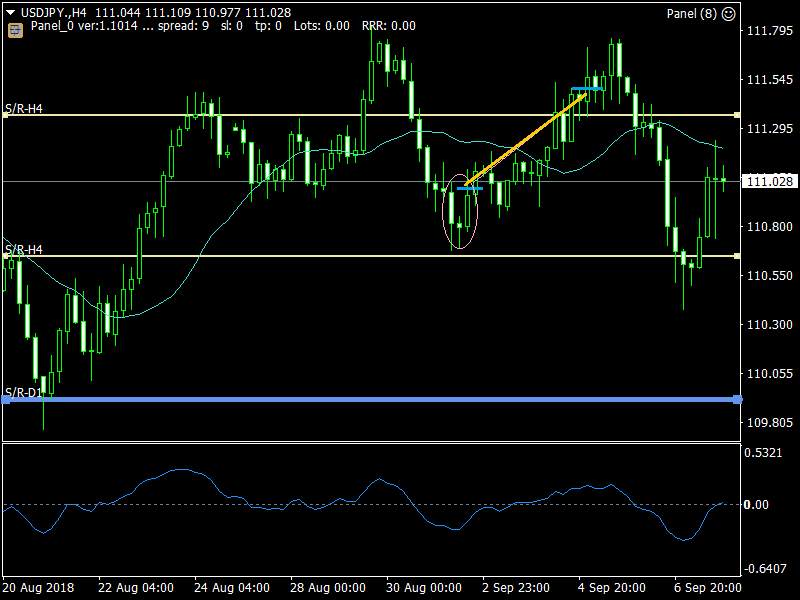The image size is (800, 600).
Task: Click the short blue line at arrow's base
Action: [469, 188]
